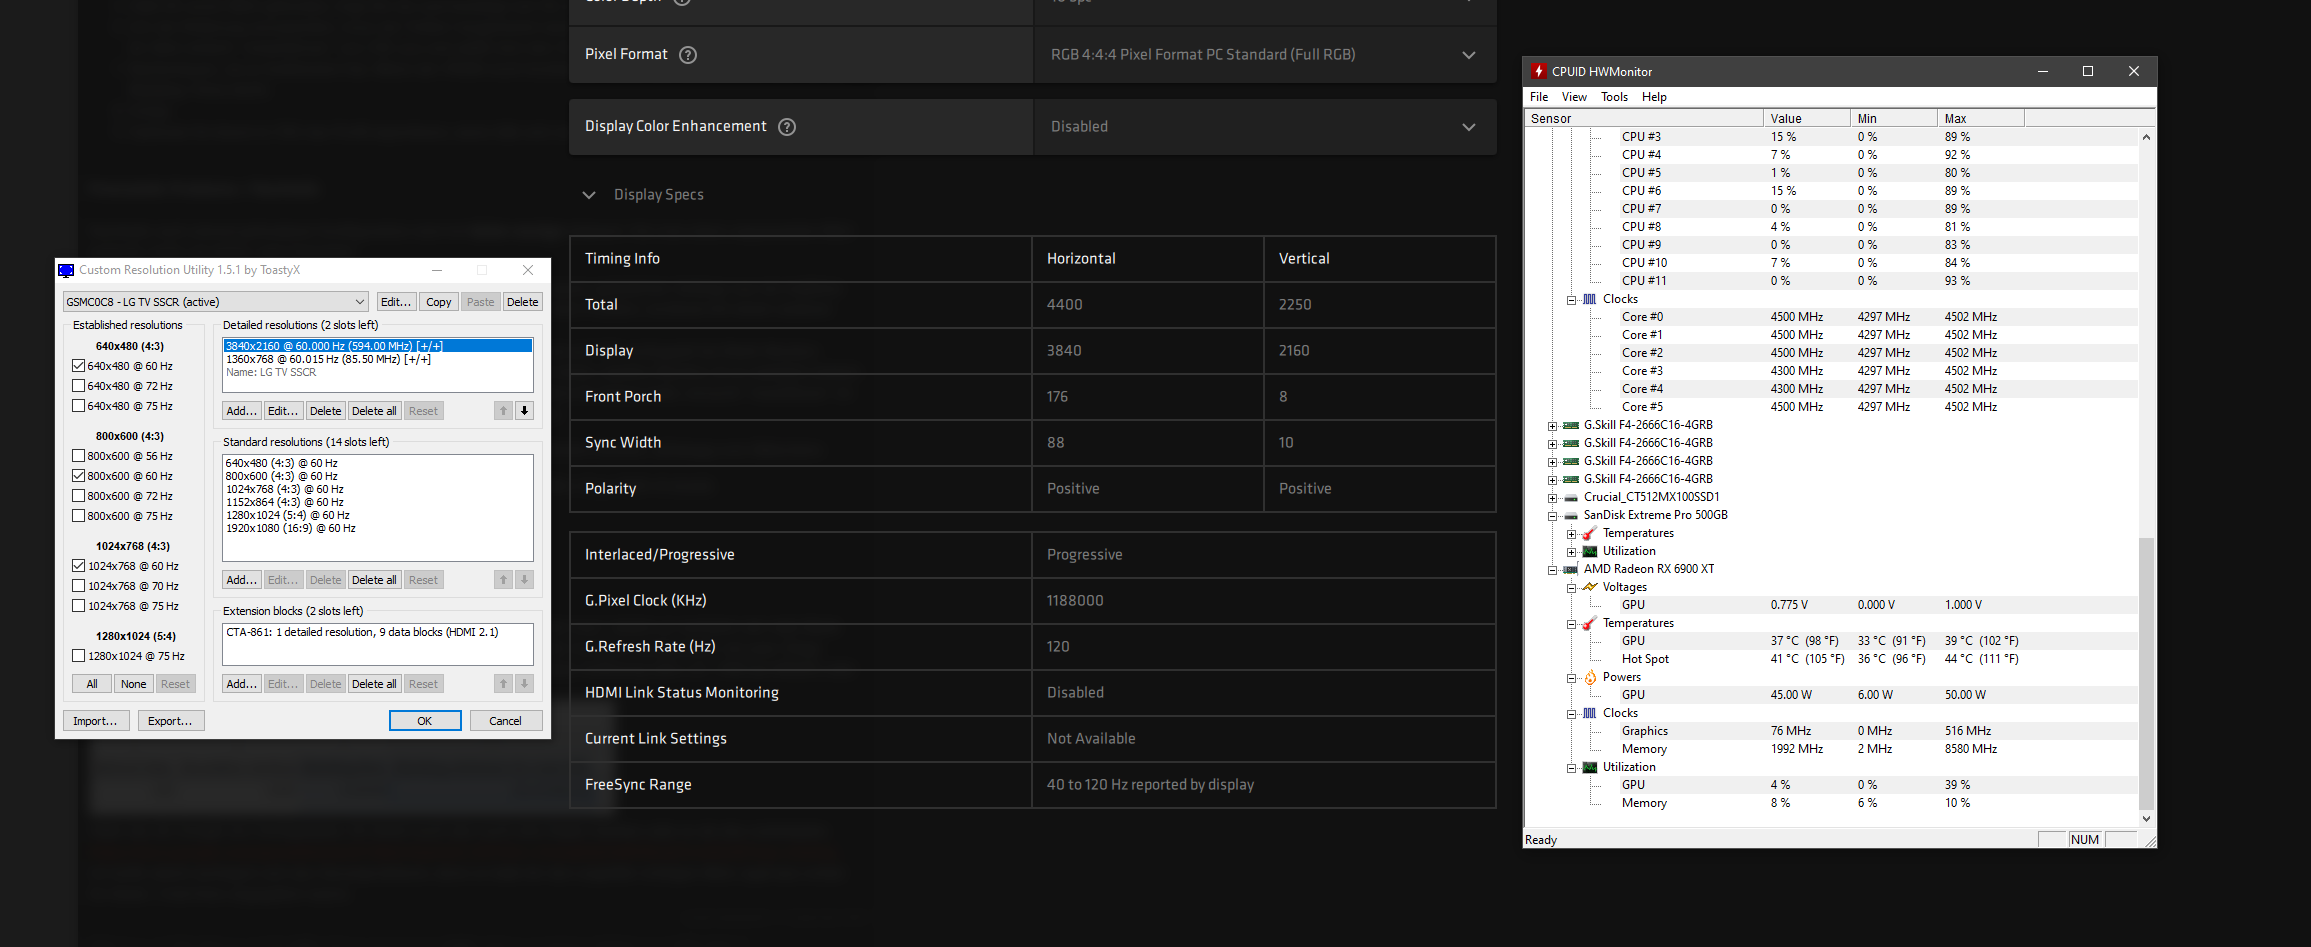Screen dimensions: 2311x947
Task: Click the Clocks icon above Core #0
Action: coord(1590,299)
